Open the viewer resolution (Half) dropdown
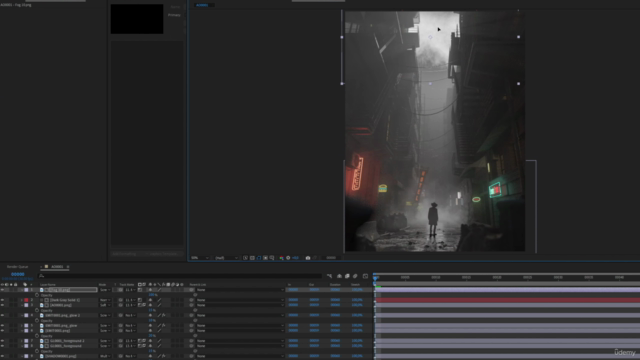 coord(227,258)
